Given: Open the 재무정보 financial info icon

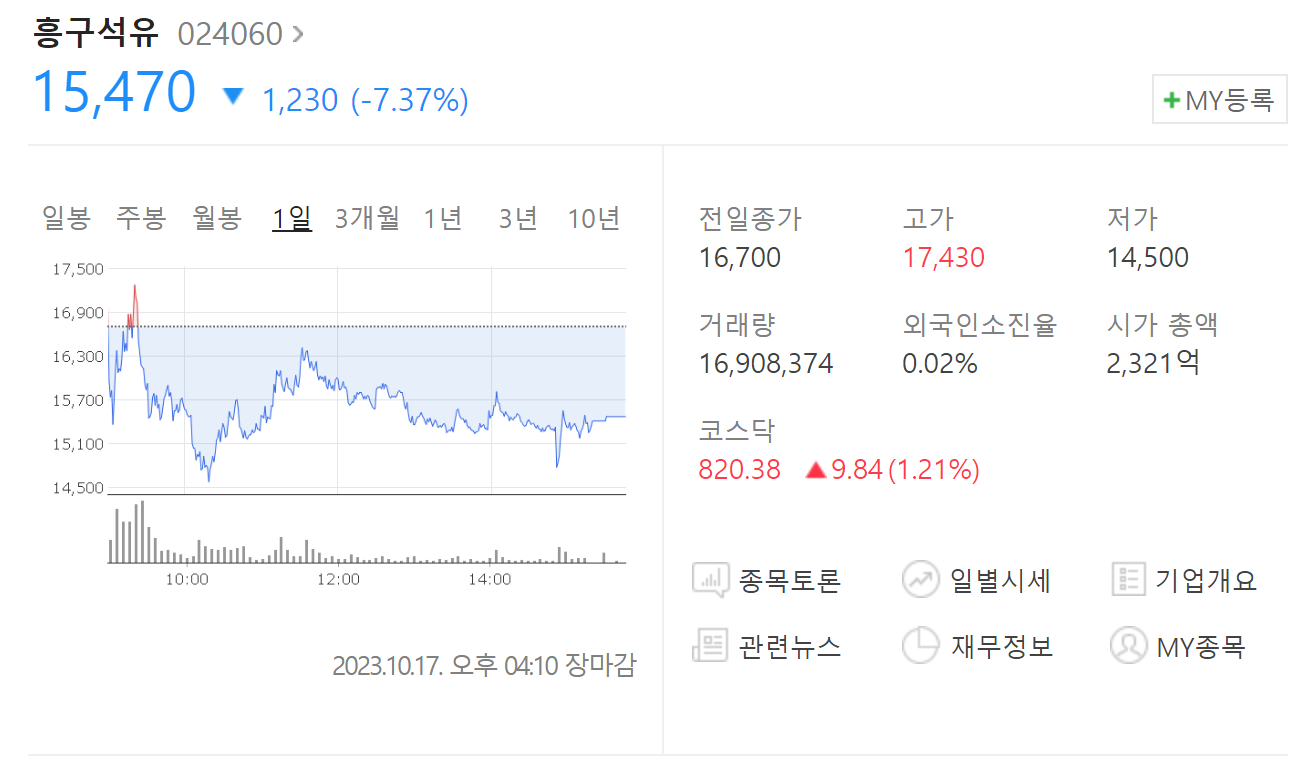Looking at the screenshot, I should tap(920, 645).
